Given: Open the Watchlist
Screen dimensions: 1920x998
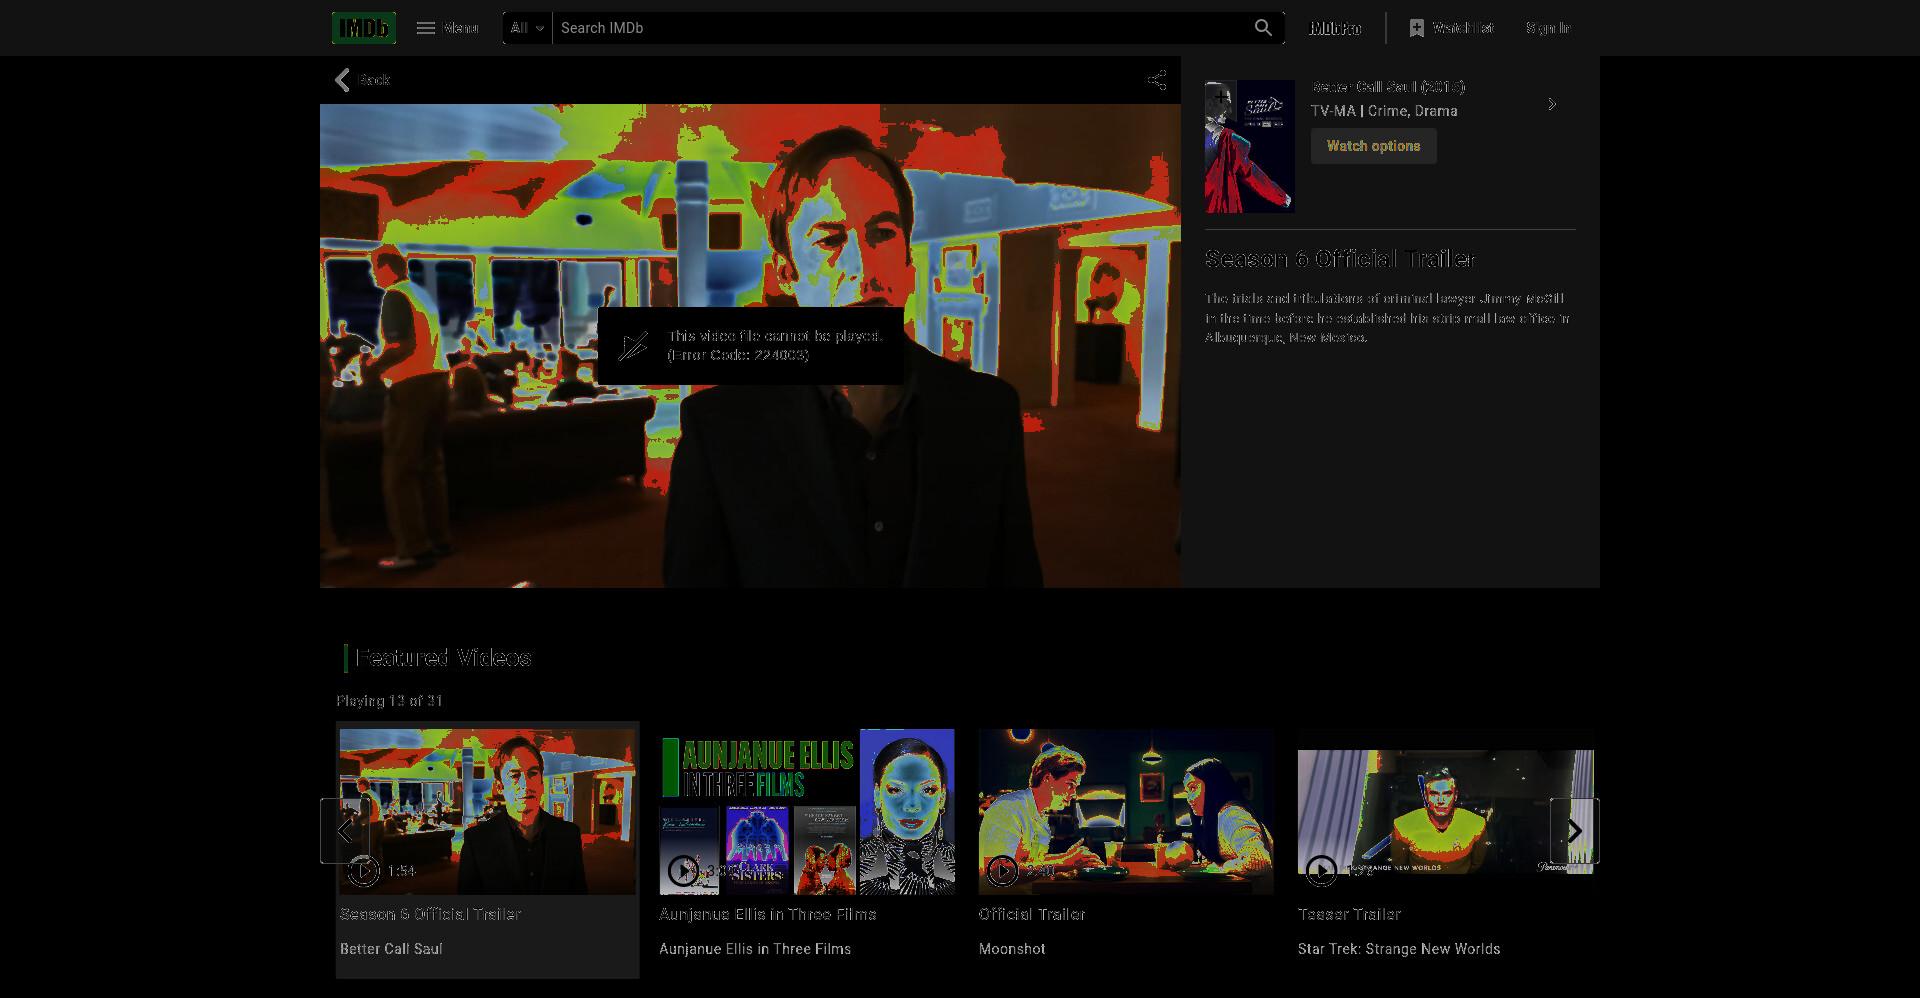Looking at the screenshot, I should (x=1451, y=28).
